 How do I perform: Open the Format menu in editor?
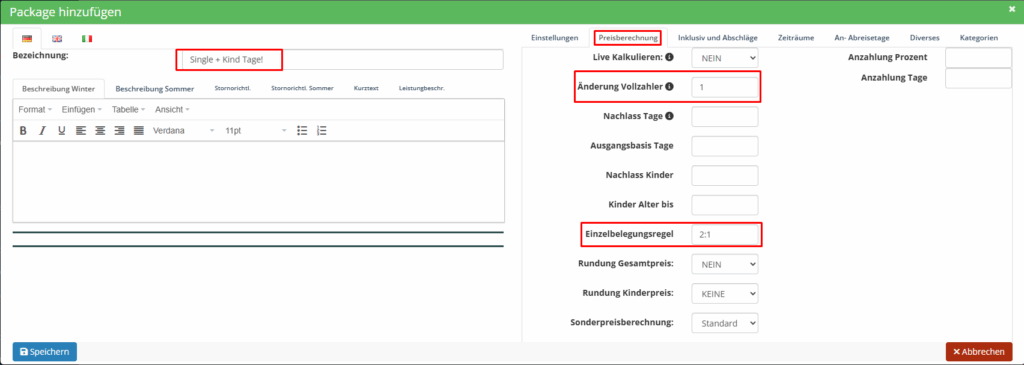pos(35,109)
